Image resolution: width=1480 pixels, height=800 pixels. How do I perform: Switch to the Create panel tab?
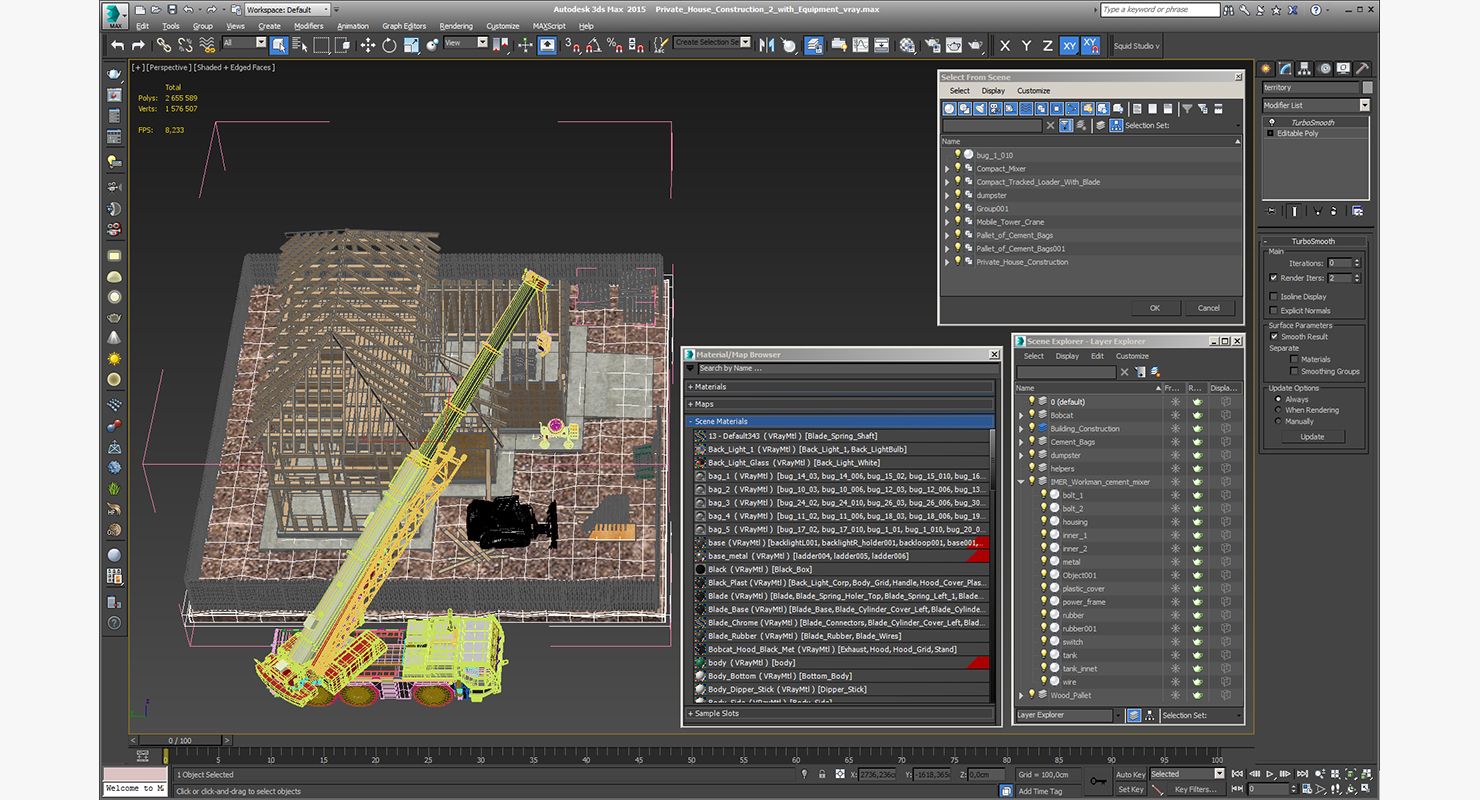[1267, 69]
